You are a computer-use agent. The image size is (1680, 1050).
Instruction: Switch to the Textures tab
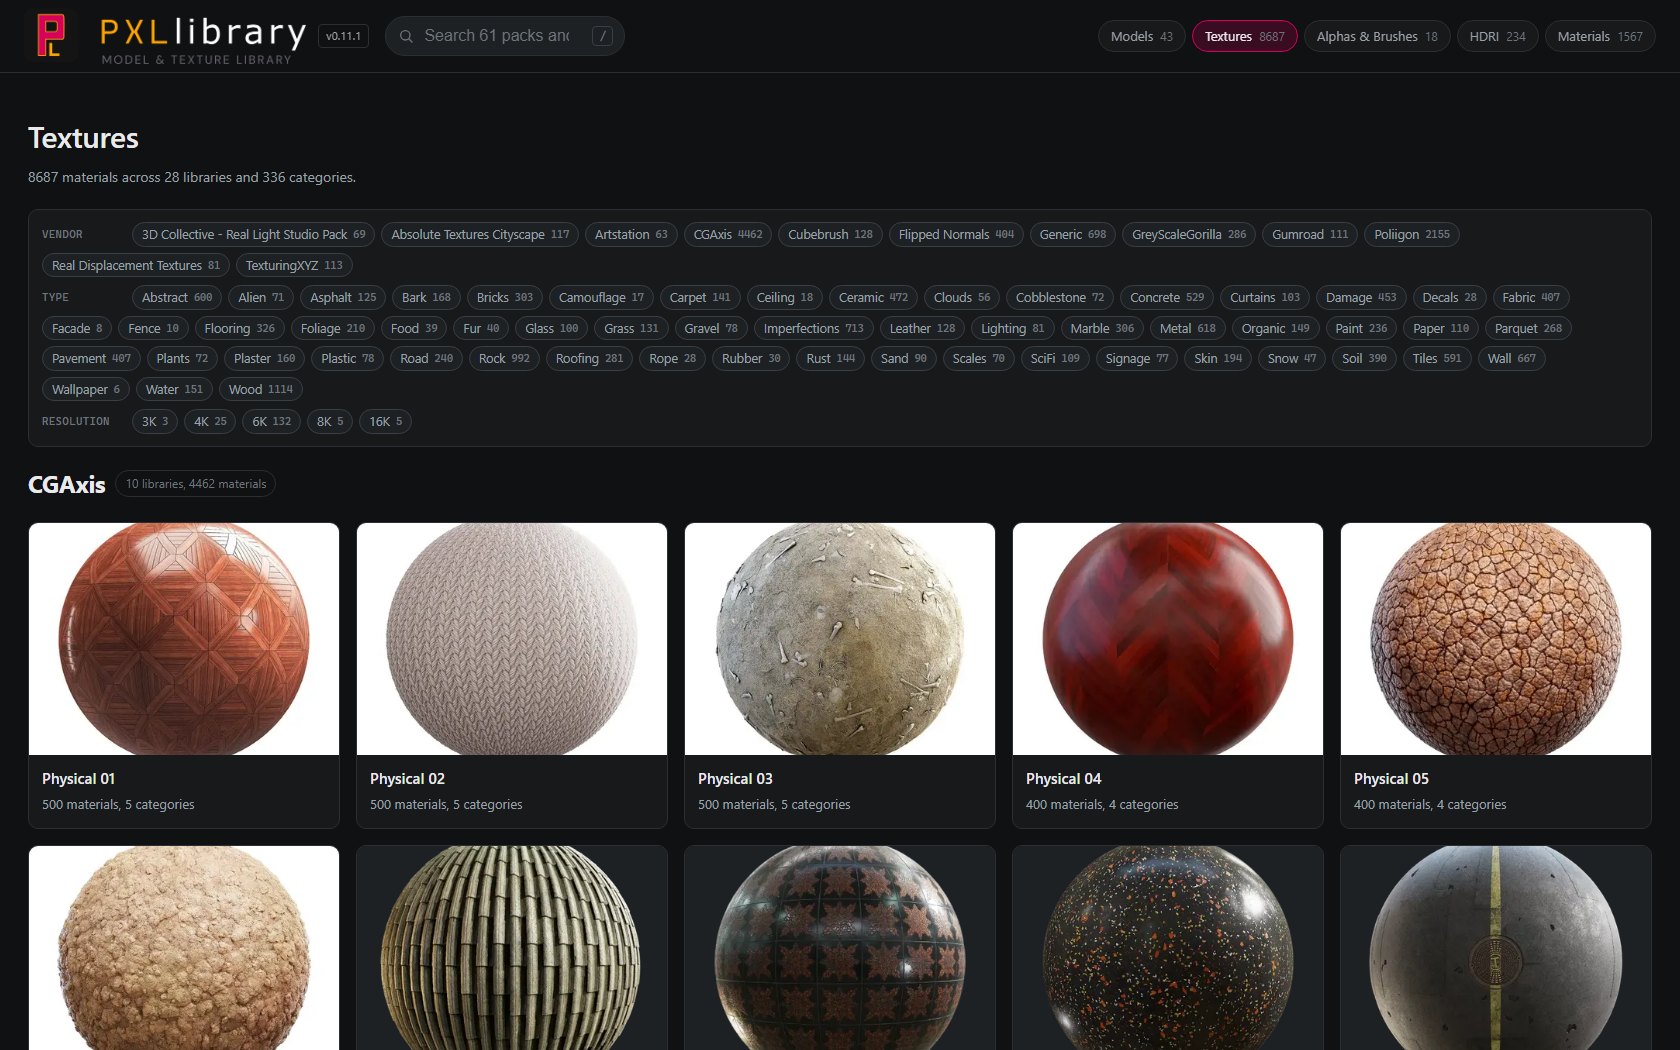coord(1244,36)
